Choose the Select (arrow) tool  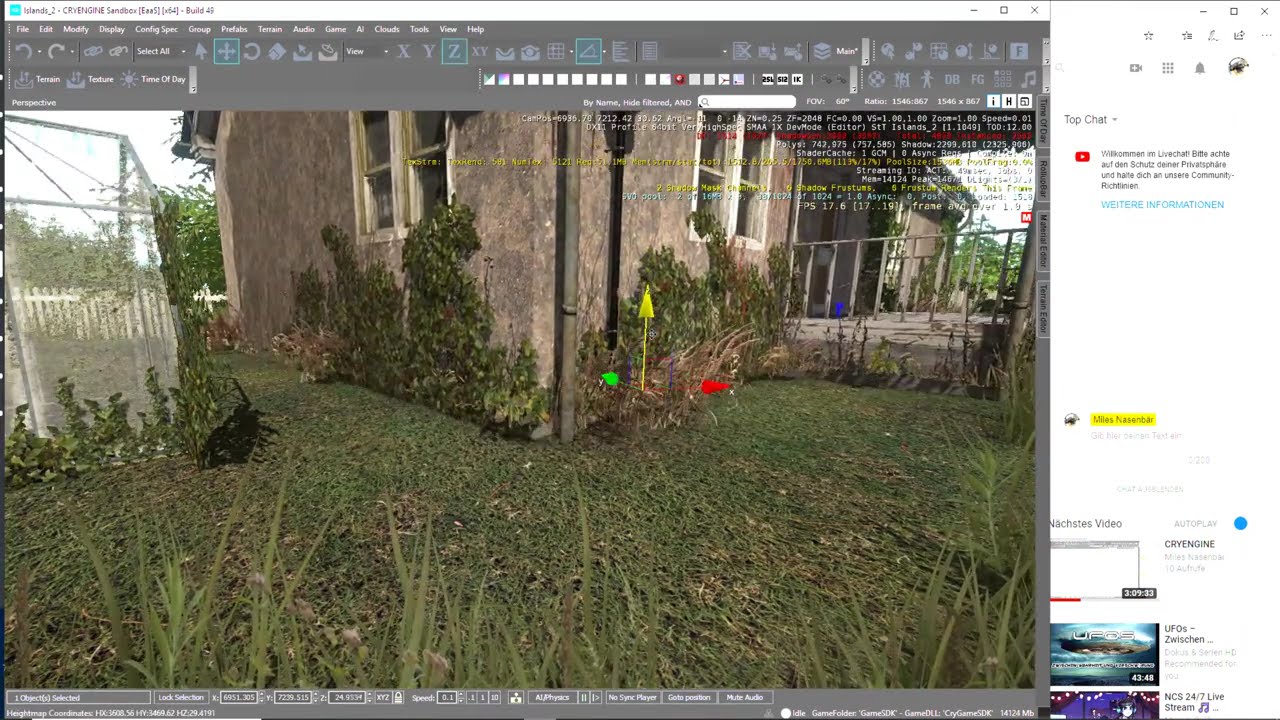[x=201, y=51]
